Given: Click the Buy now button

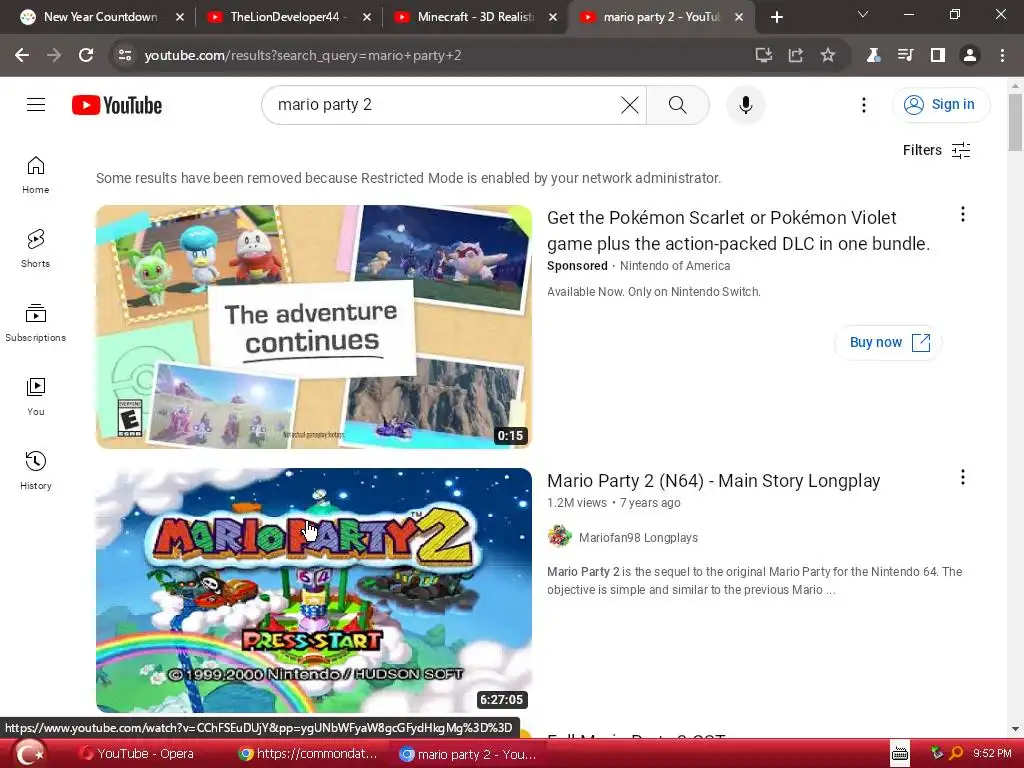Looking at the screenshot, I should pyautogui.click(x=889, y=342).
